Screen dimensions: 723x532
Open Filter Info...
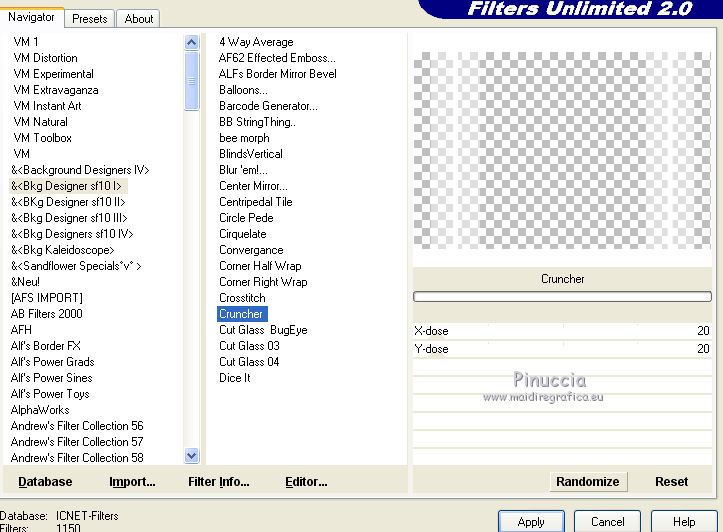[219, 482]
